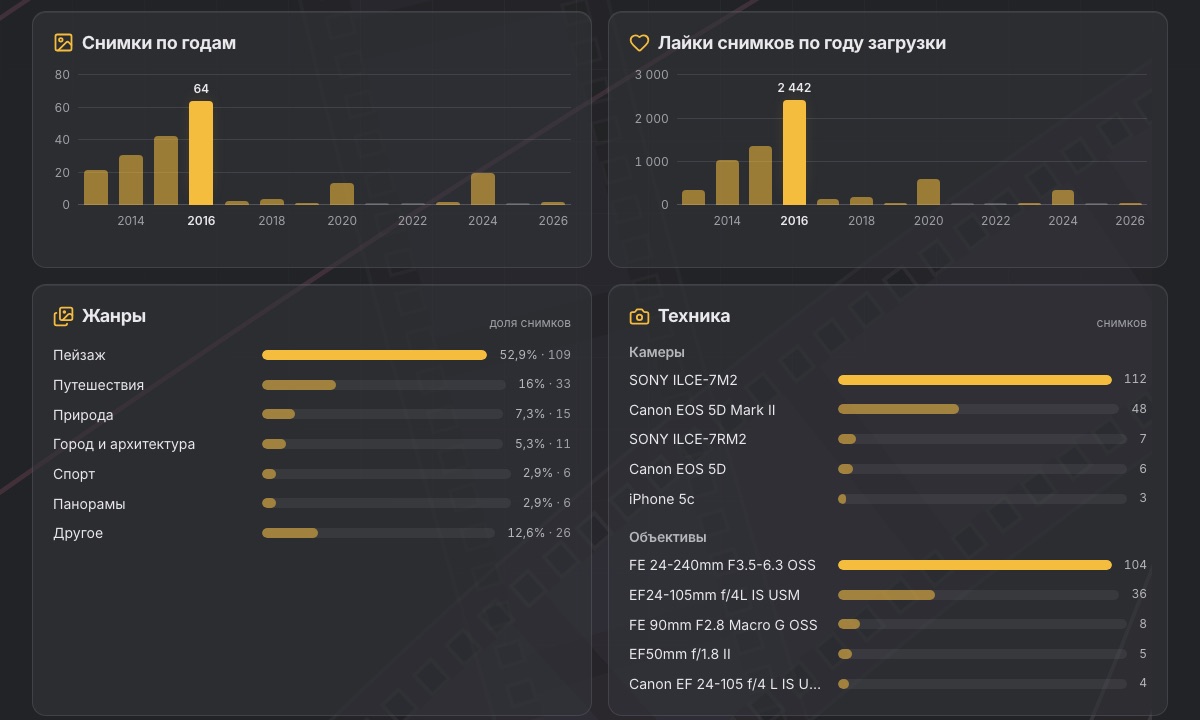
Task: Select the "Canon EOS 5D Mark II" camera name
Action: 702,410
